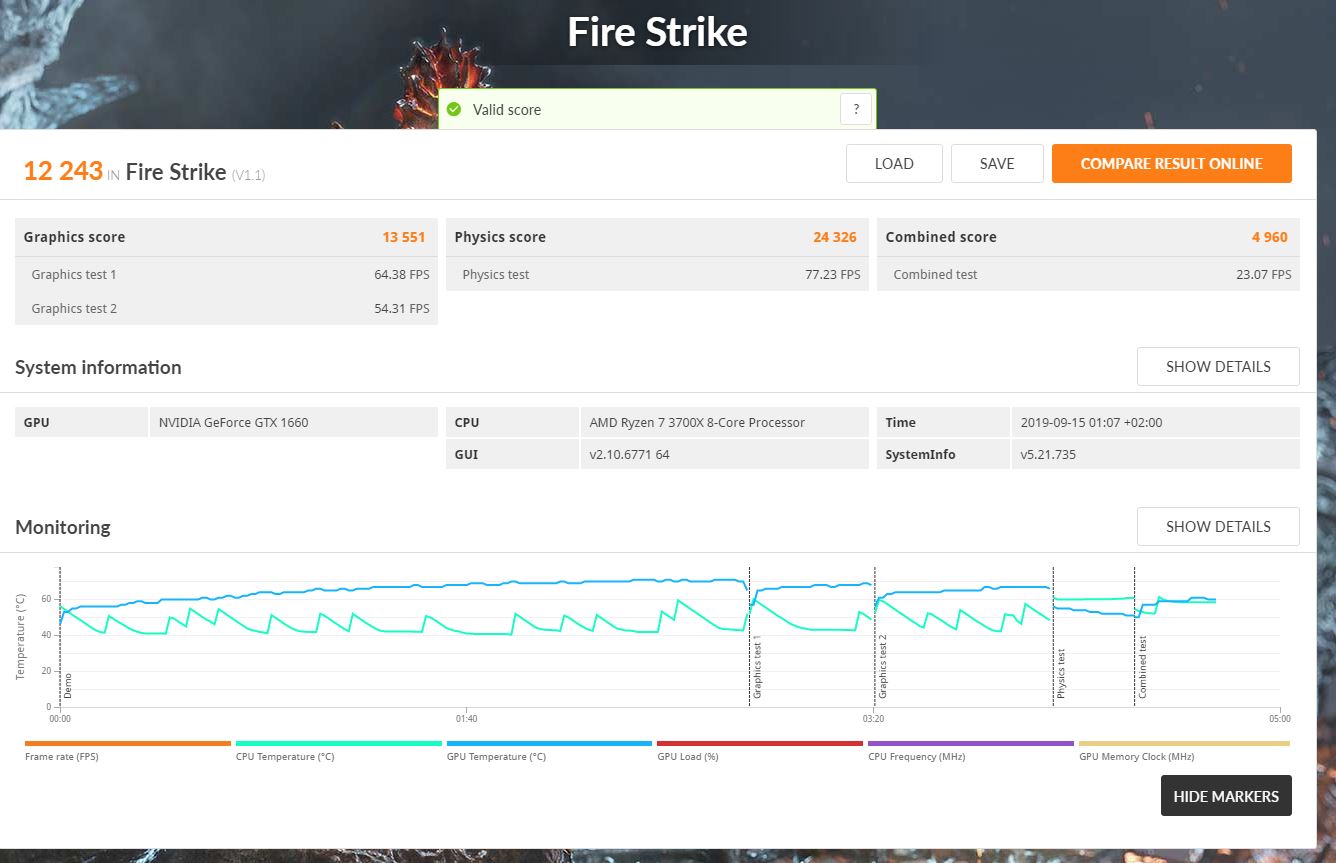The image size is (1336, 863).
Task: Select the Graphics test 2 result 54.31 FPS
Action: coord(402,308)
